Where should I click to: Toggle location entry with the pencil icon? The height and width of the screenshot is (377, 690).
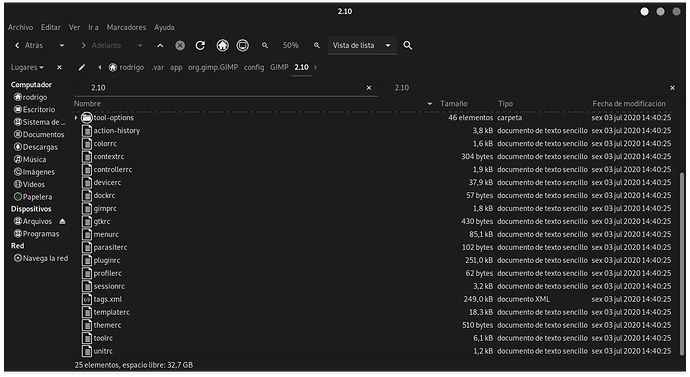point(82,67)
